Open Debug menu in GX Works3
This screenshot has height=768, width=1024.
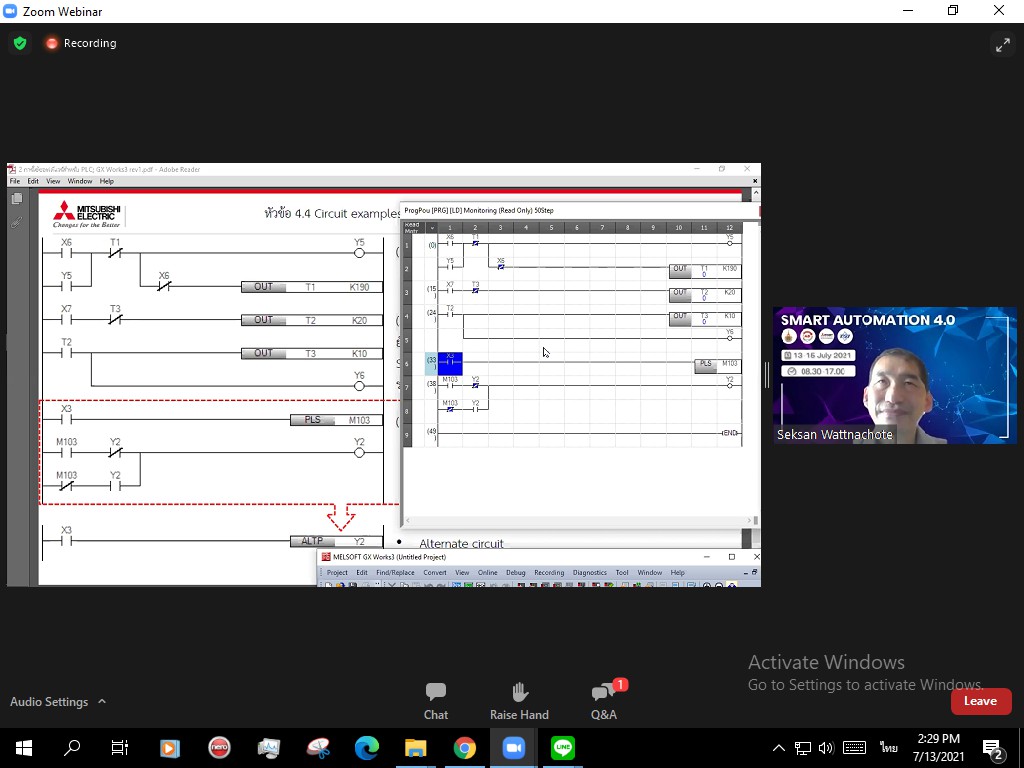point(515,572)
